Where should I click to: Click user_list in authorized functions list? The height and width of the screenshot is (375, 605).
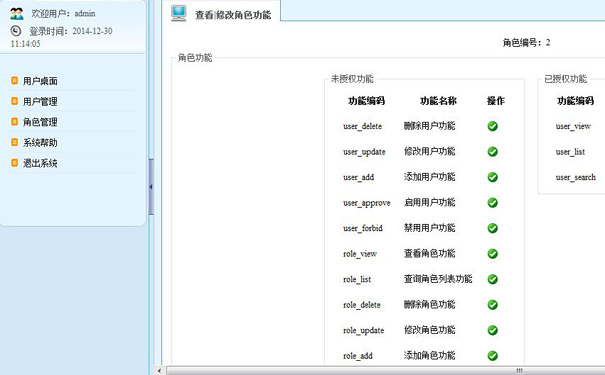[570, 152]
